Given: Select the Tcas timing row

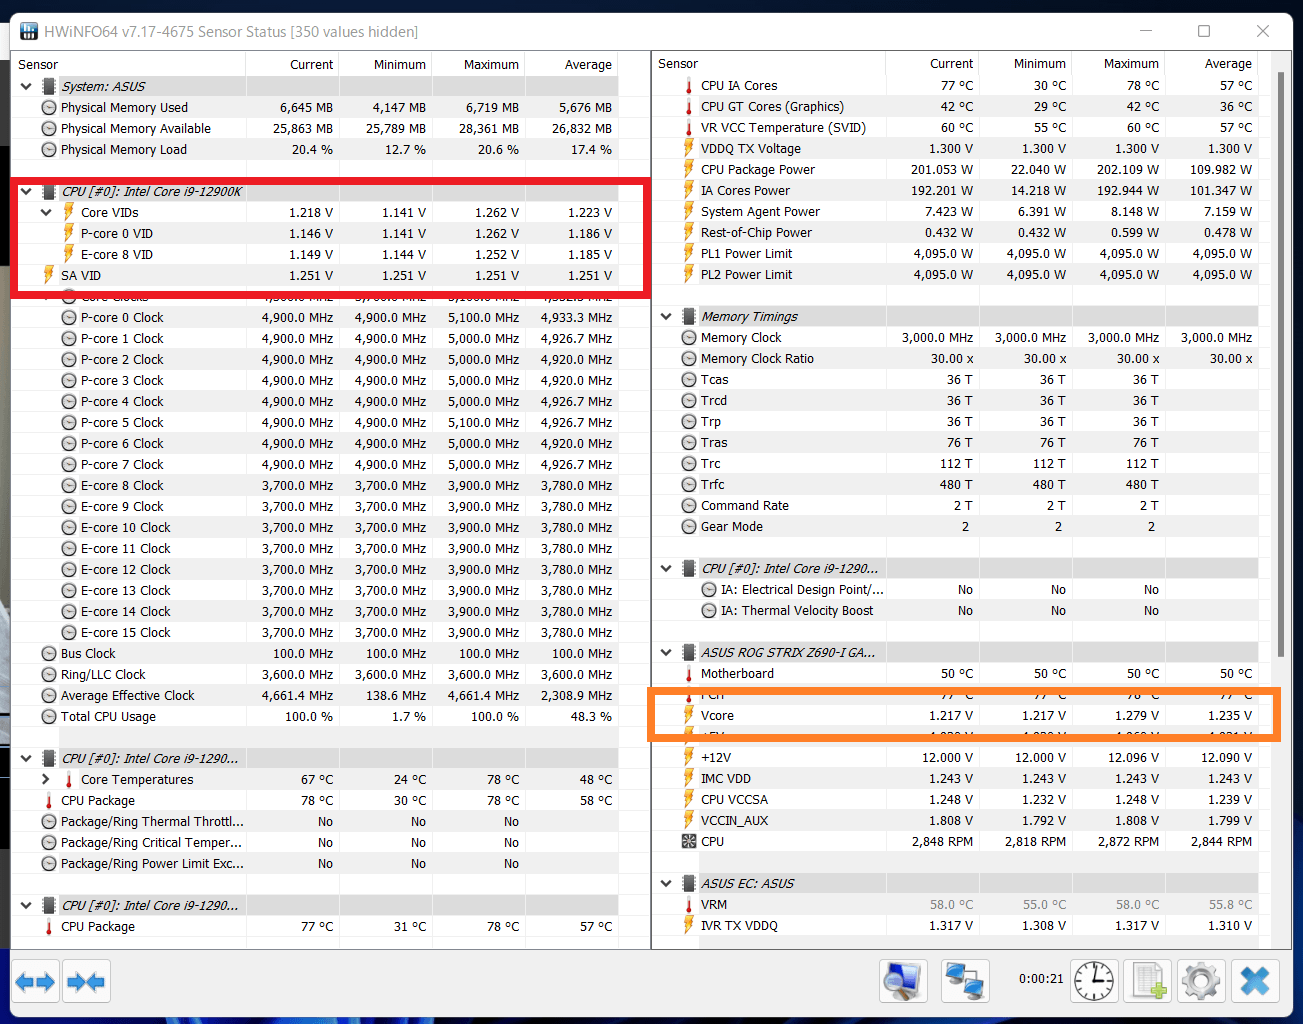Looking at the screenshot, I should click(x=956, y=379).
